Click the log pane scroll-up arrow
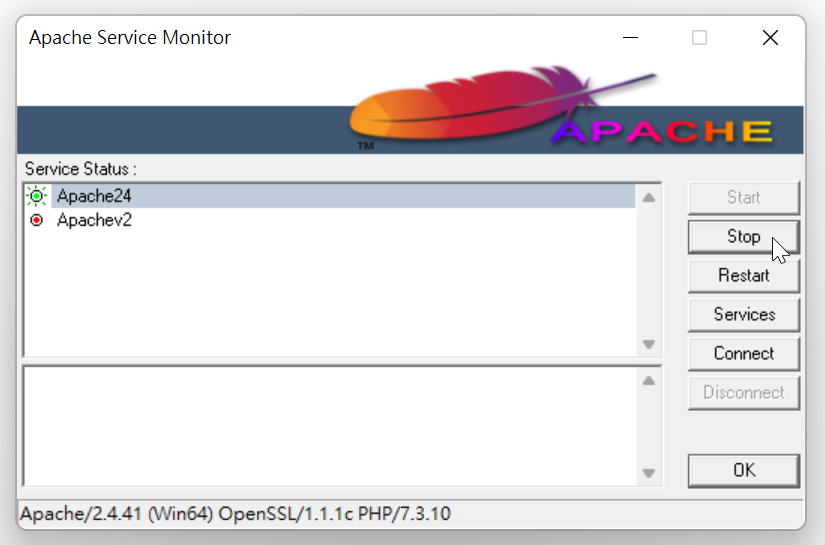The width and height of the screenshot is (825, 545). pyautogui.click(x=649, y=381)
